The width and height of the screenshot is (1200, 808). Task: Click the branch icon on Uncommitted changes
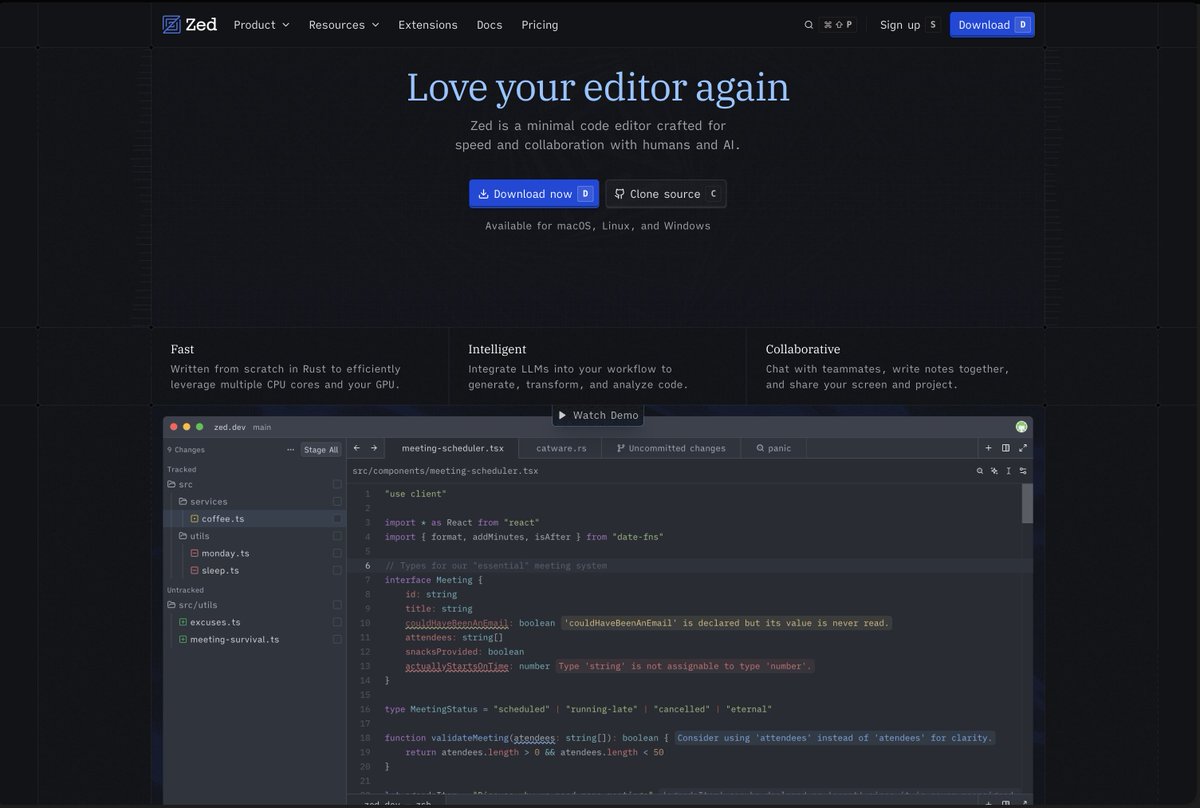621,448
